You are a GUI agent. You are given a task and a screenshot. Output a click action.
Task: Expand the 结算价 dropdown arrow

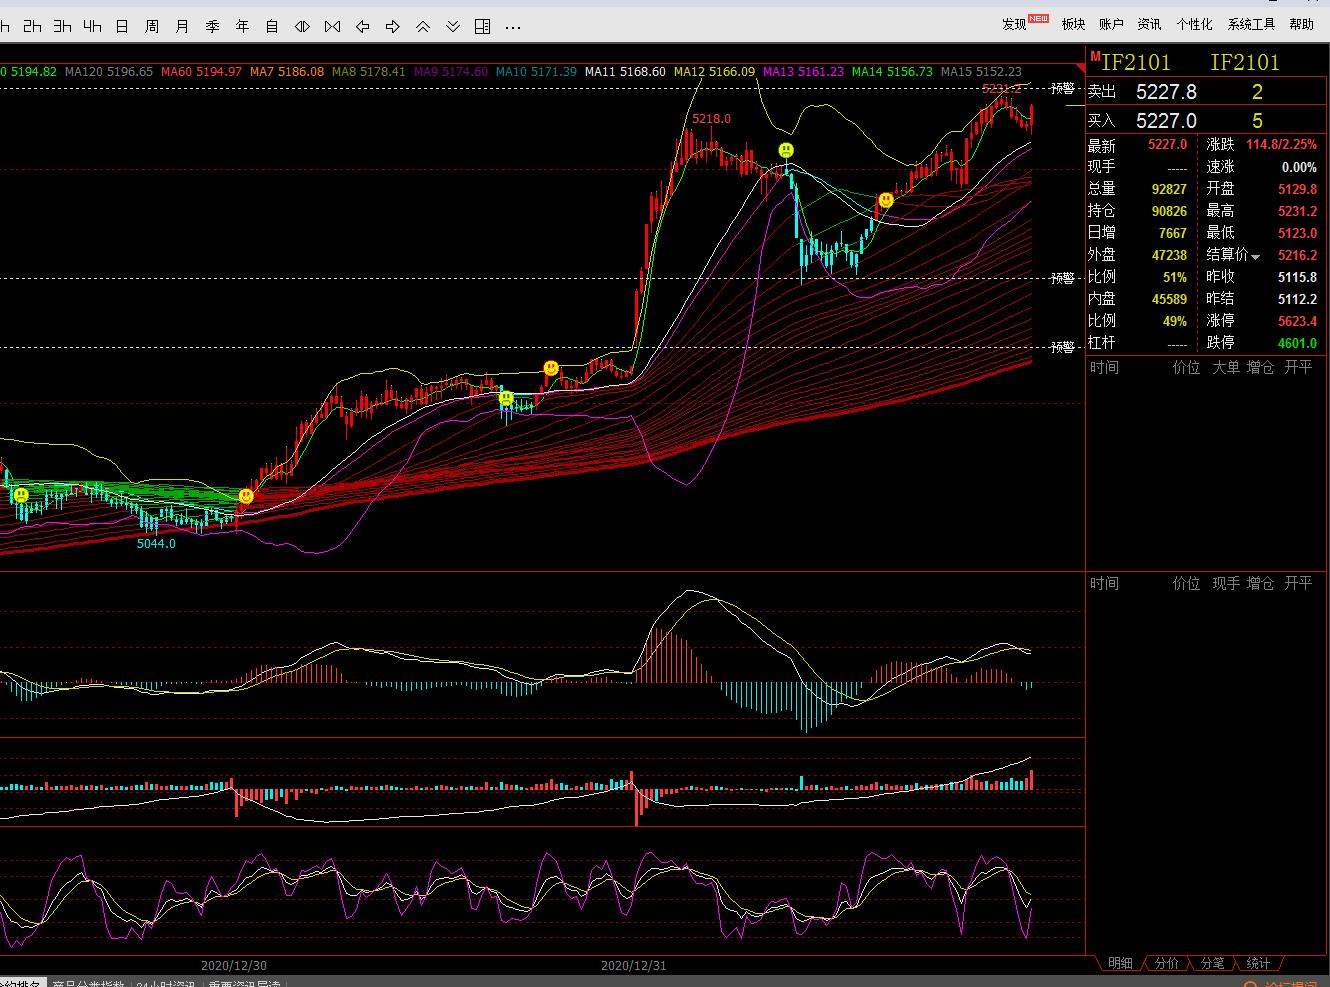tap(1256, 257)
